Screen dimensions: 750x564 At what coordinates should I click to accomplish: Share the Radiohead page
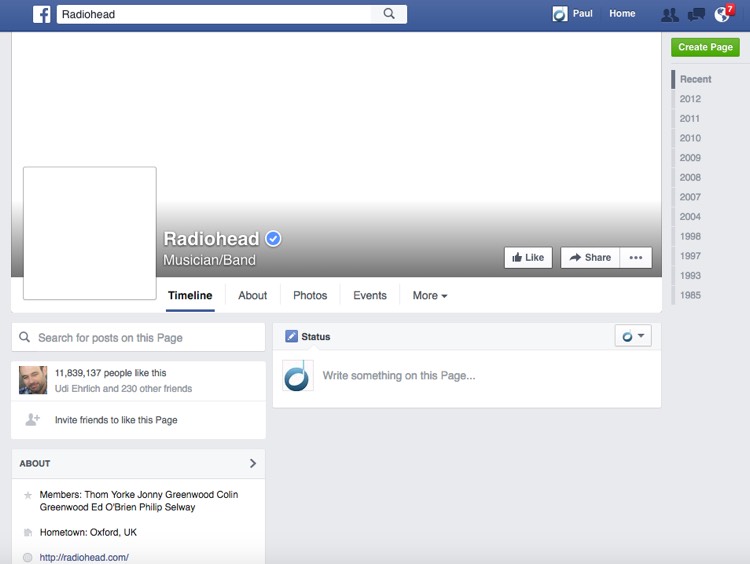[590, 257]
